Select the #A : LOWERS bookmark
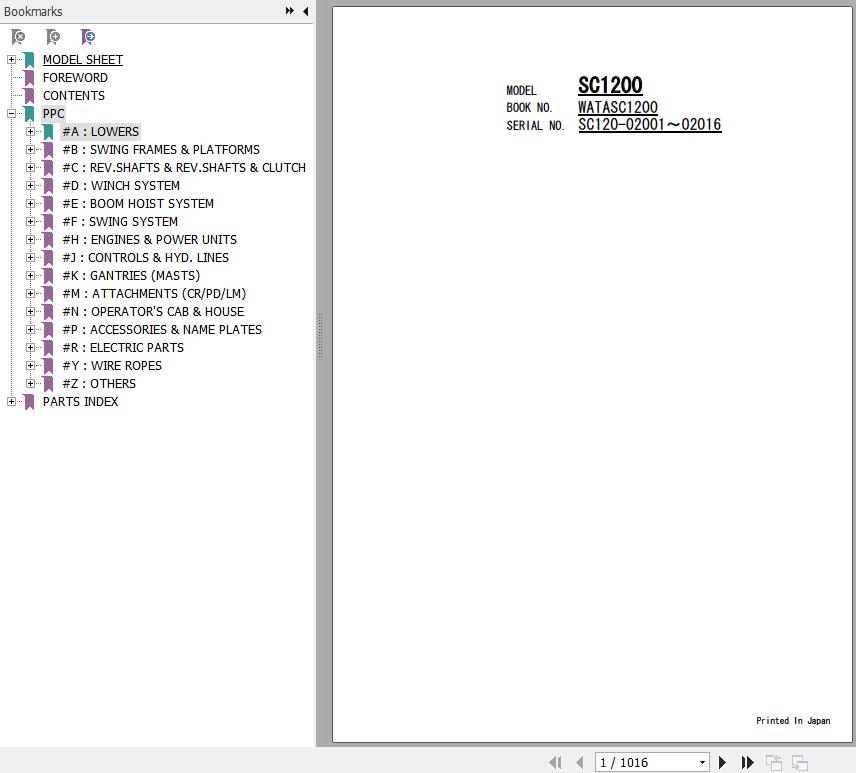The image size is (856, 773). (x=100, y=132)
